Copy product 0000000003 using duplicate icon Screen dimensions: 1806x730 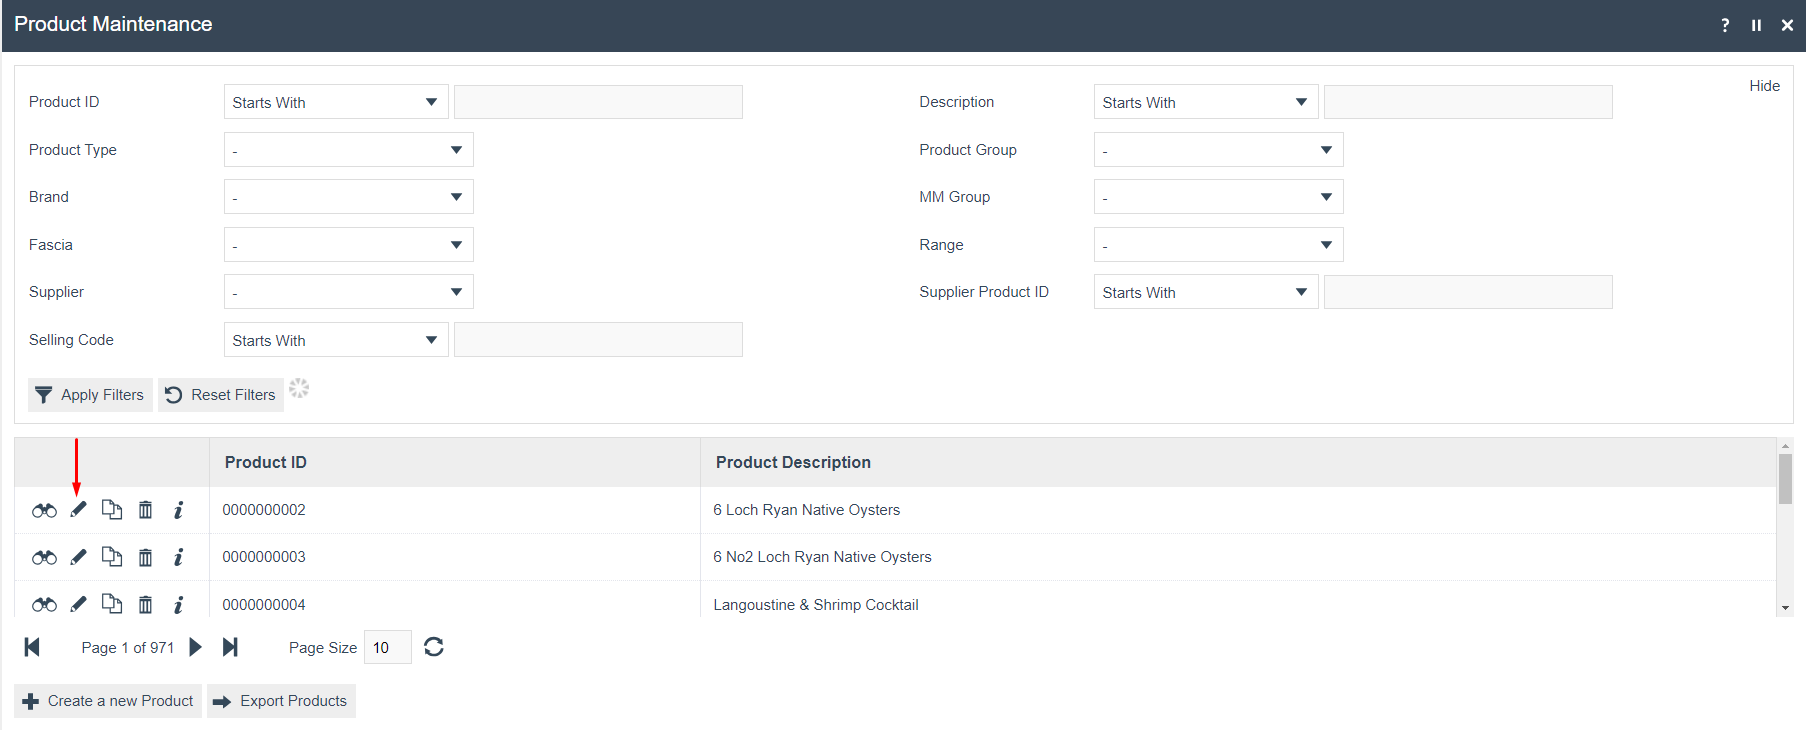[x=112, y=557]
